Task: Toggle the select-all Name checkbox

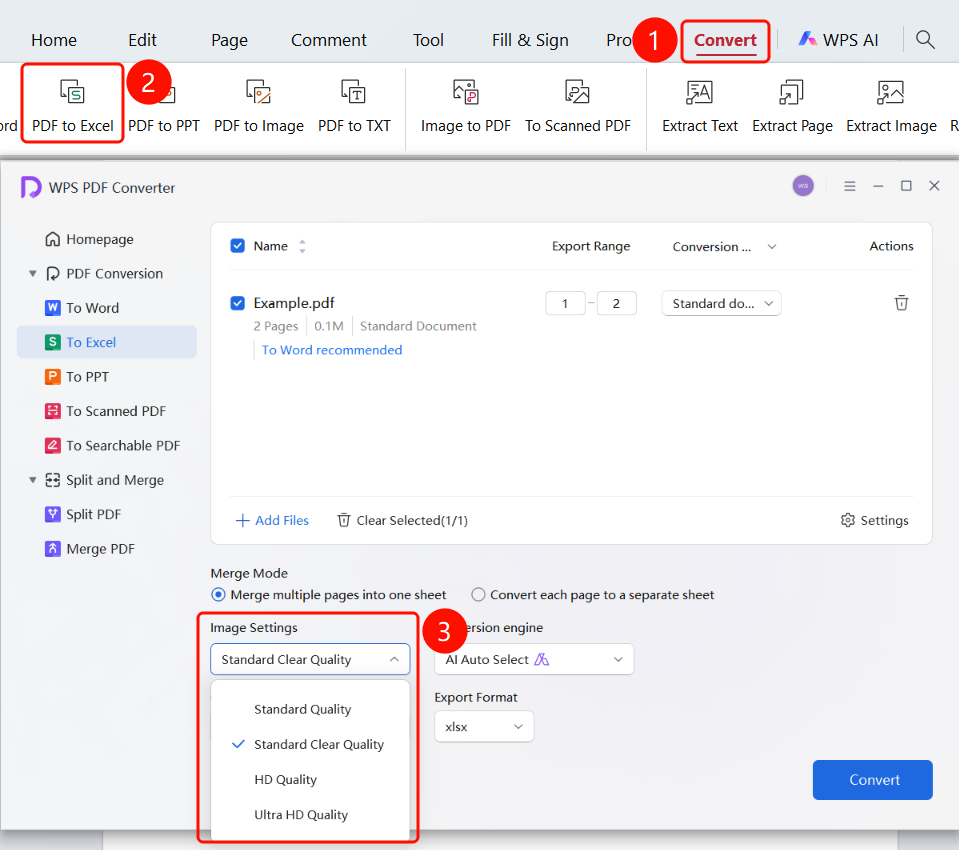Action: point(237,246)
